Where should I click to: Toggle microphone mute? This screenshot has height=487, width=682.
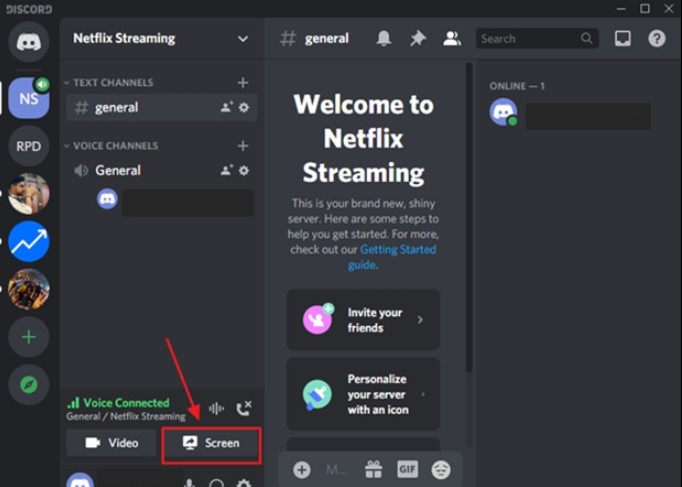189,483
